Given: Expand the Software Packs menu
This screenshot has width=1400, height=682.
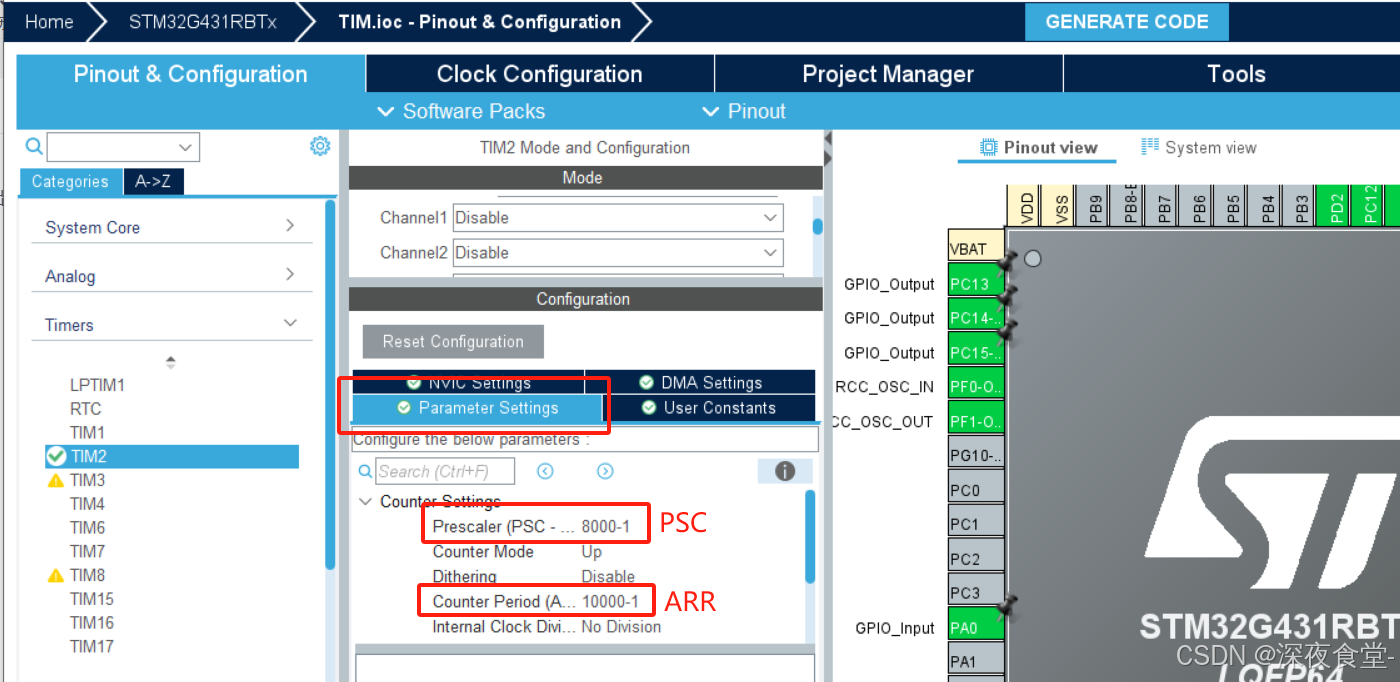Looking at the screenshot, I should coord(461,111).
